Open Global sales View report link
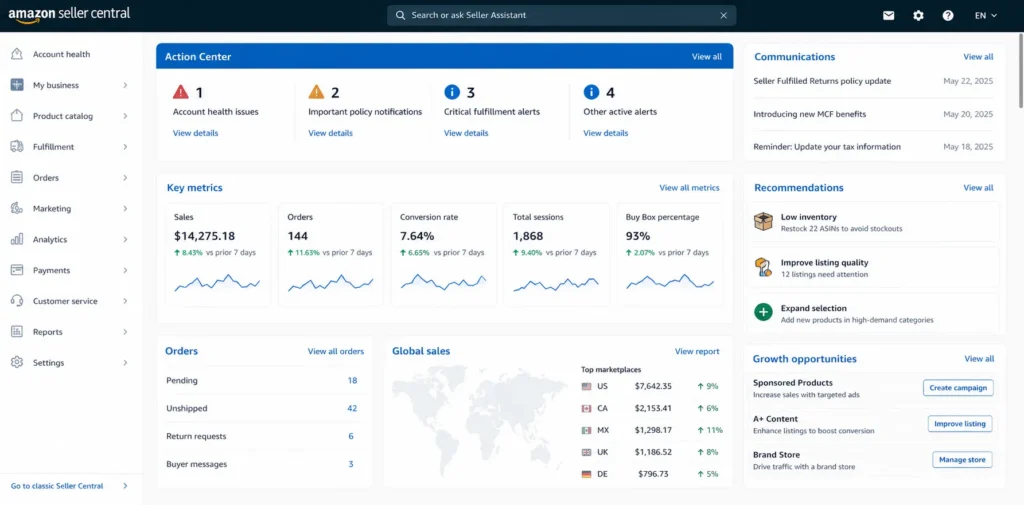Image resolution: width=1024 pixels, height=505 pixels. pos(697,351)
